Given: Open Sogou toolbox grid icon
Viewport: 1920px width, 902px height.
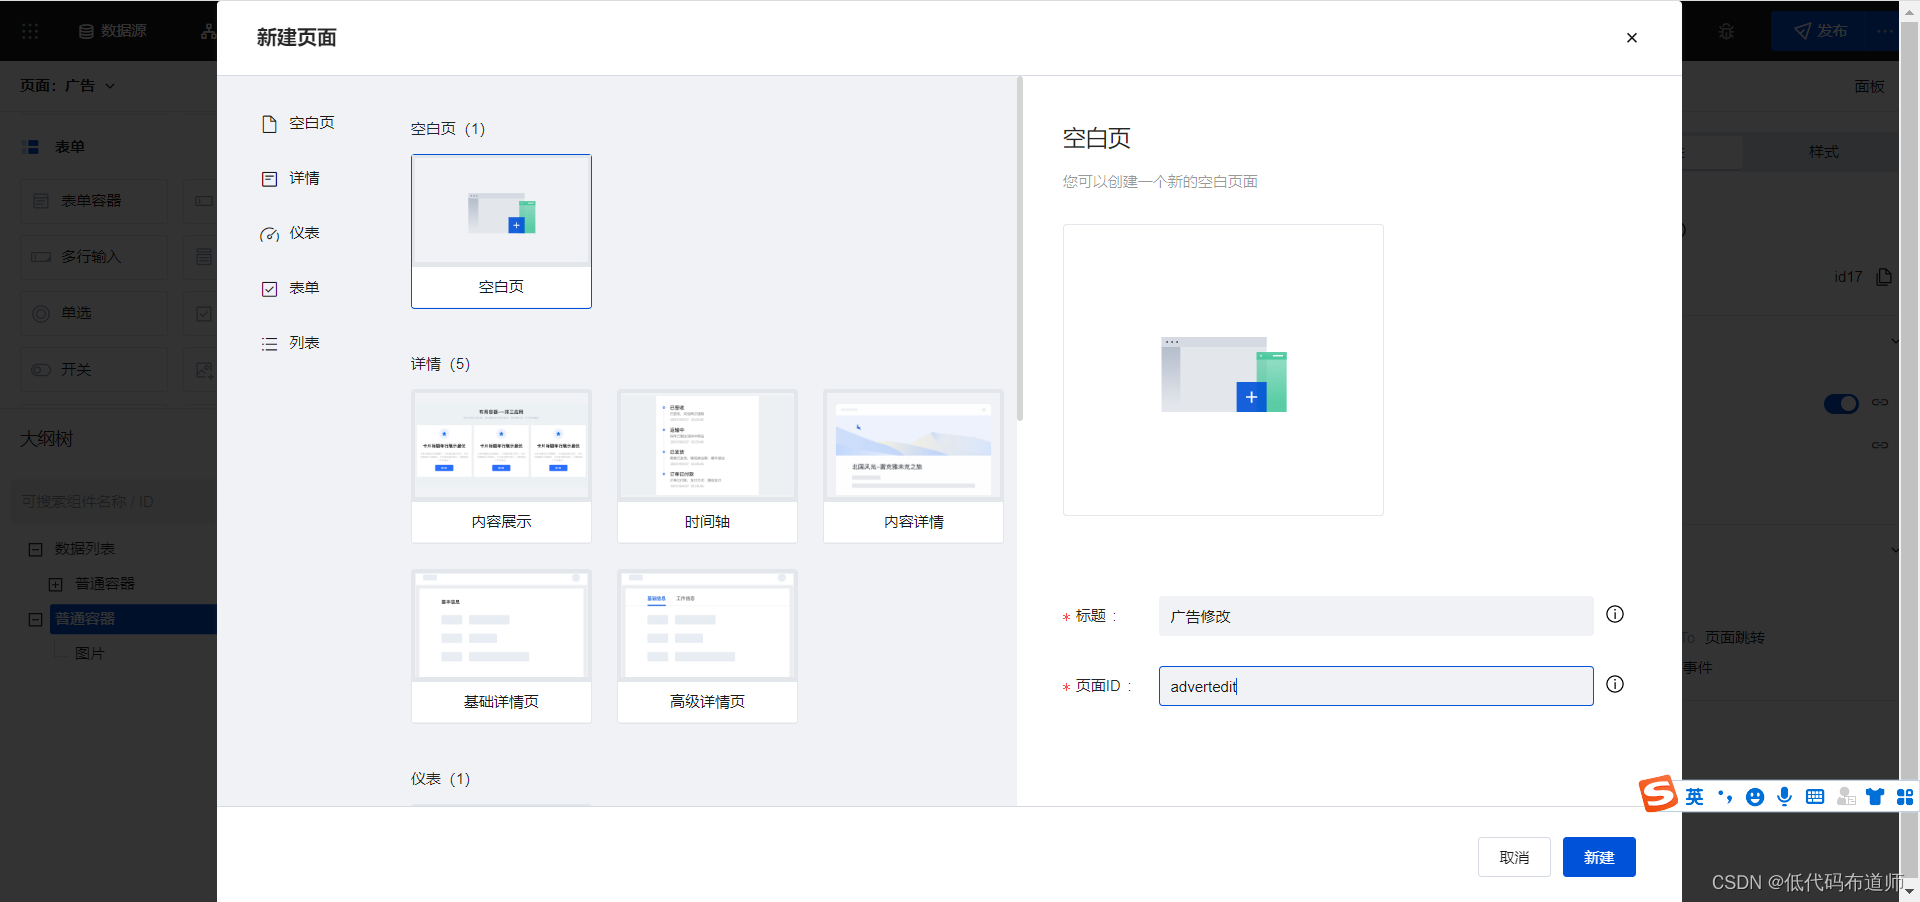Looking at the screenshot, I should click(1905, 797).
